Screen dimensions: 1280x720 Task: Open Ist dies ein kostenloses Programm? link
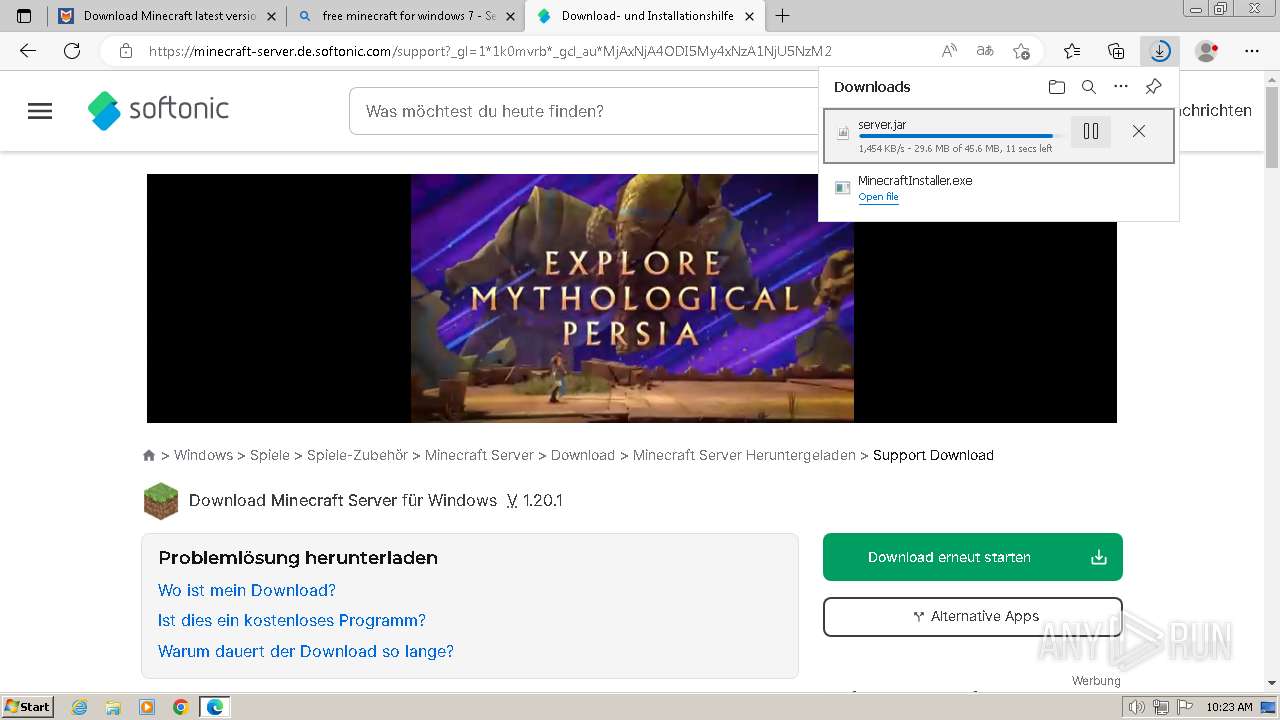[292, 620]
